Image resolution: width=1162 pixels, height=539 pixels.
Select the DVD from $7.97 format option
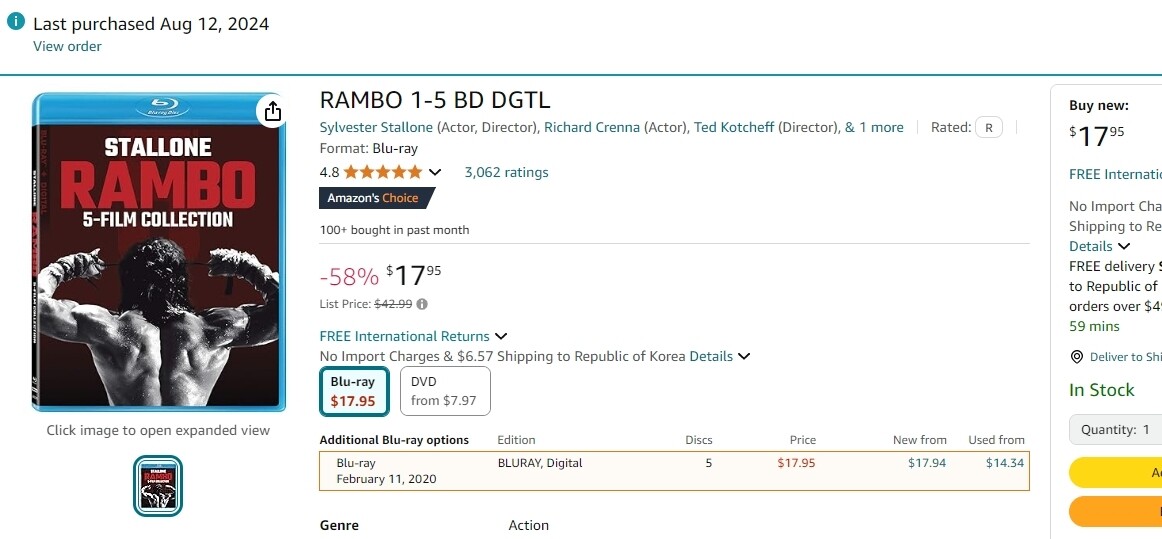tap(444, 391)
